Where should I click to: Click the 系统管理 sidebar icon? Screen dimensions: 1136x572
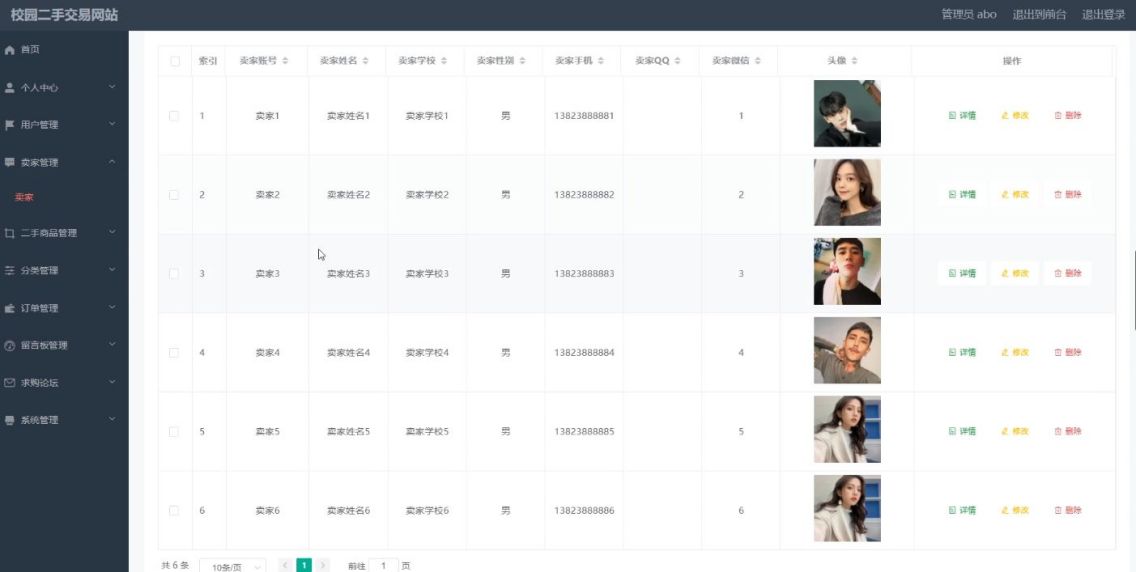9,420
